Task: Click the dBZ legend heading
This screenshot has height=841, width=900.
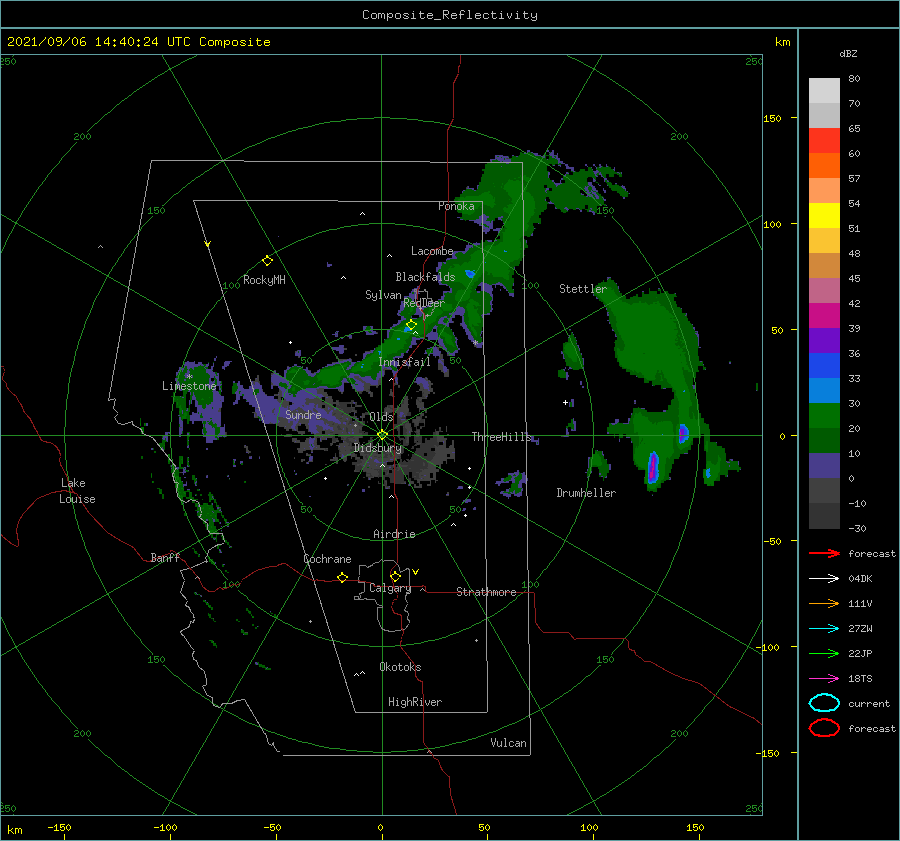Action: tap(848, 53)
